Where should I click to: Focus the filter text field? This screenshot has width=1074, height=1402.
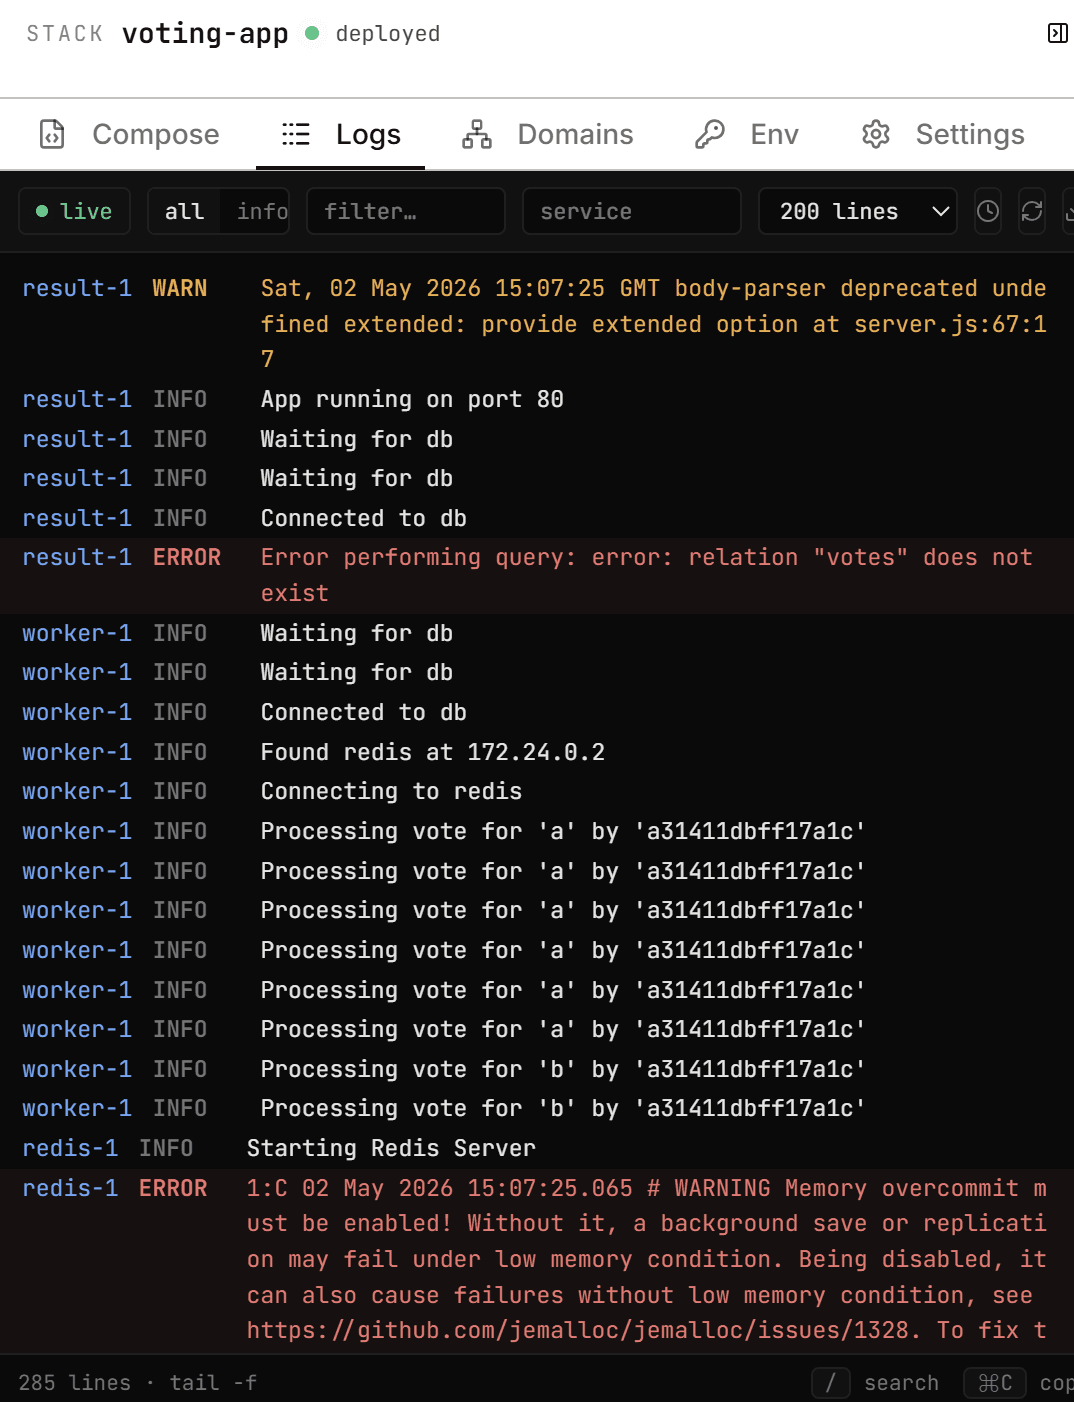tap(406, 211)
